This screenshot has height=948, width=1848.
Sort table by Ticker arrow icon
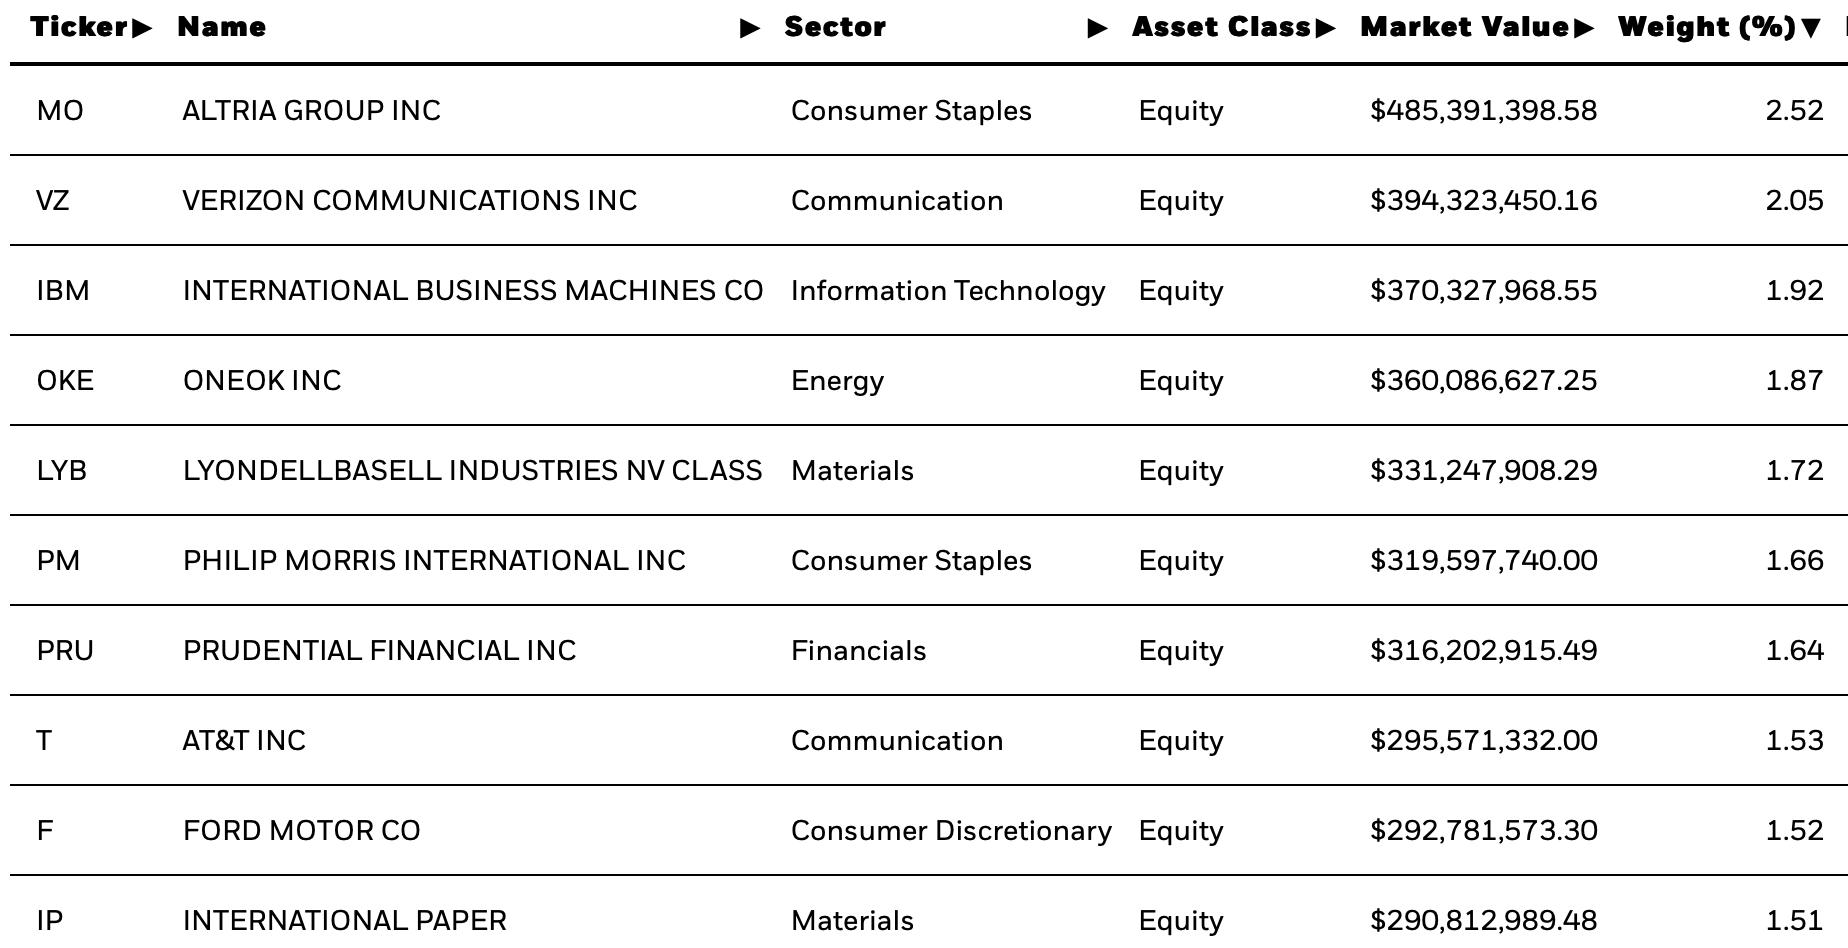pyautogui.click(x=142, y=28)
